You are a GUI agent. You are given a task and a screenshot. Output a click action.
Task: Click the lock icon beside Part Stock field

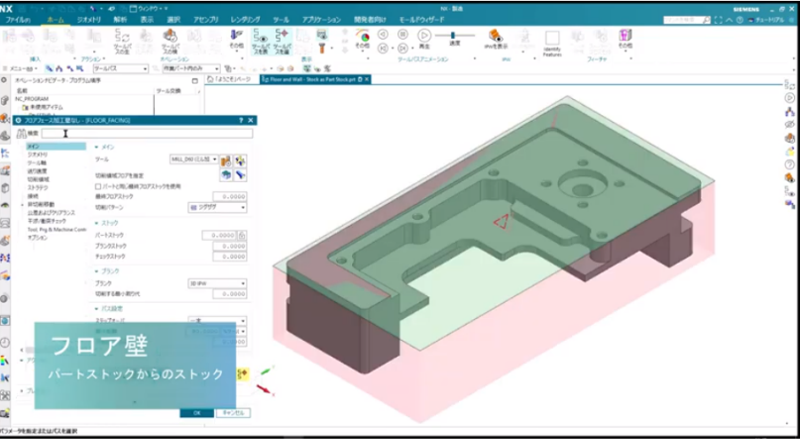pos(242,235)
